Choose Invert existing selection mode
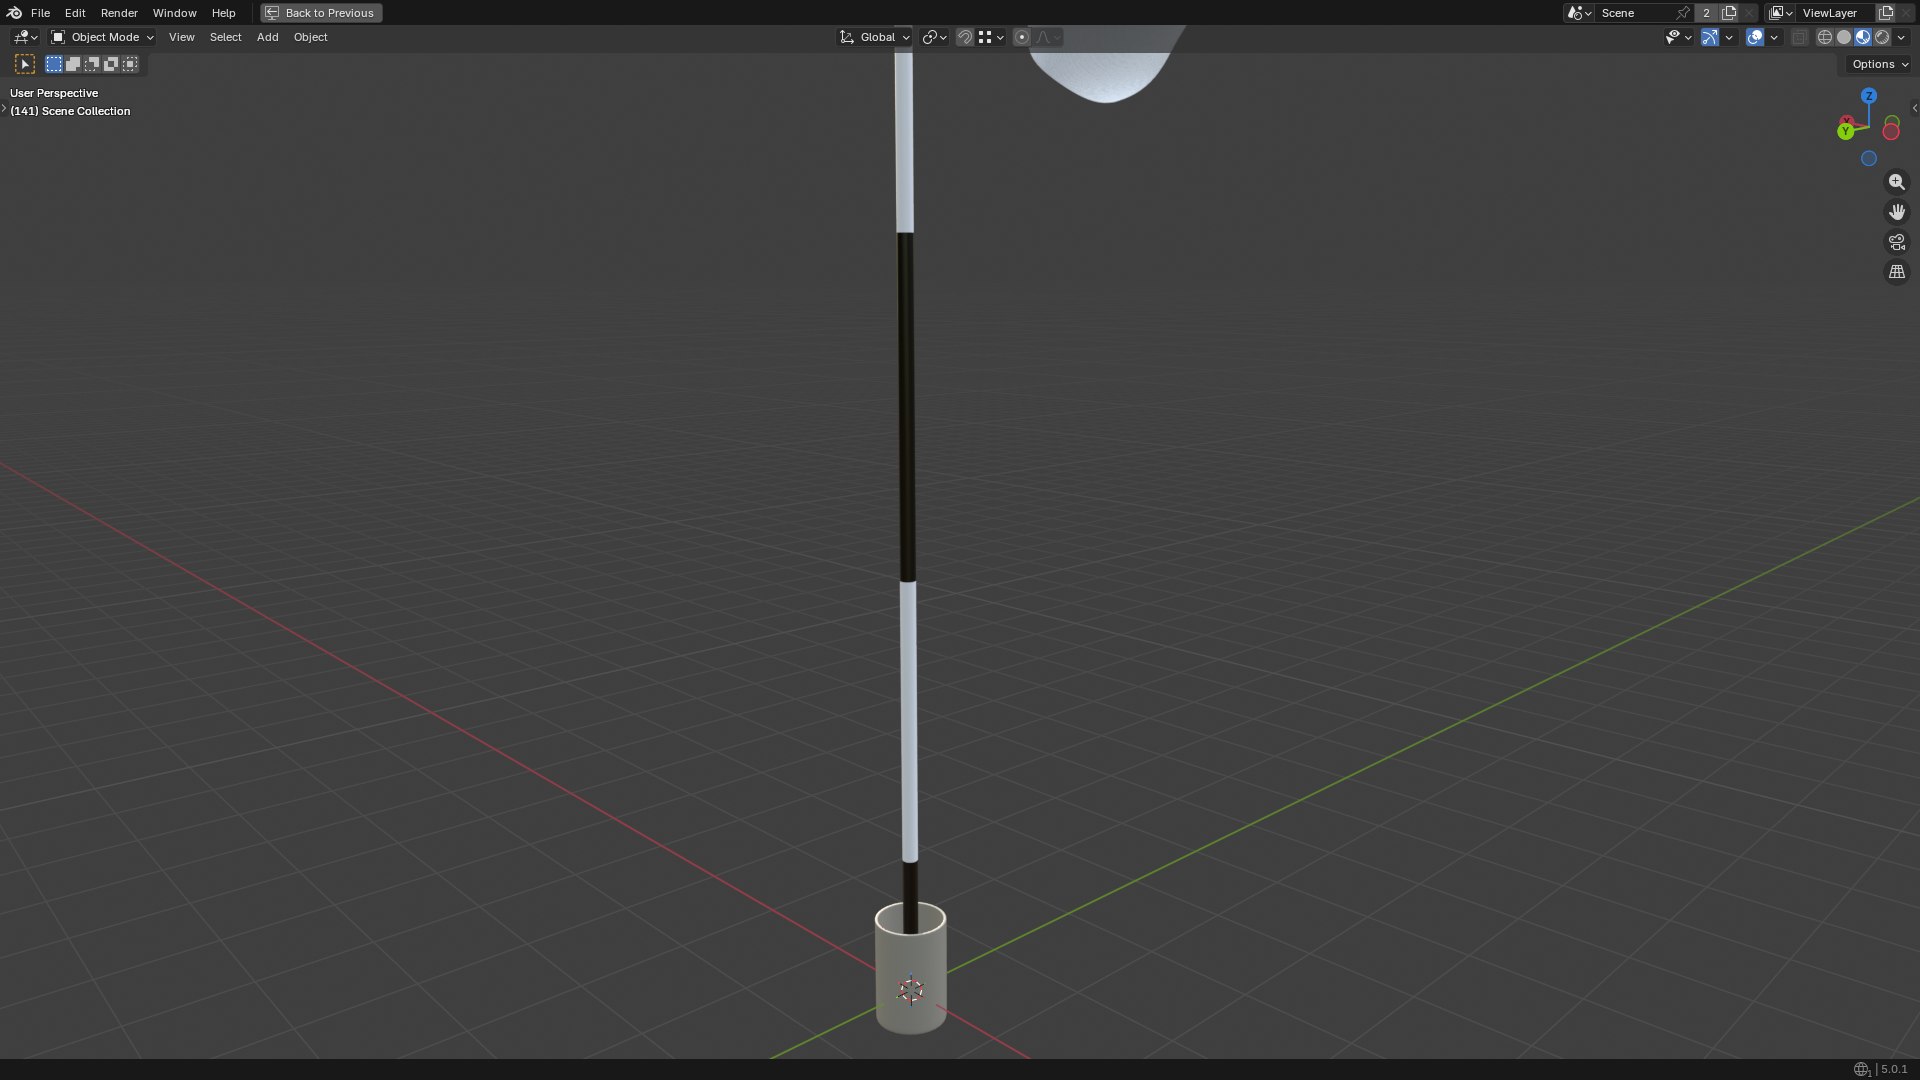 [x=111, y=64]
